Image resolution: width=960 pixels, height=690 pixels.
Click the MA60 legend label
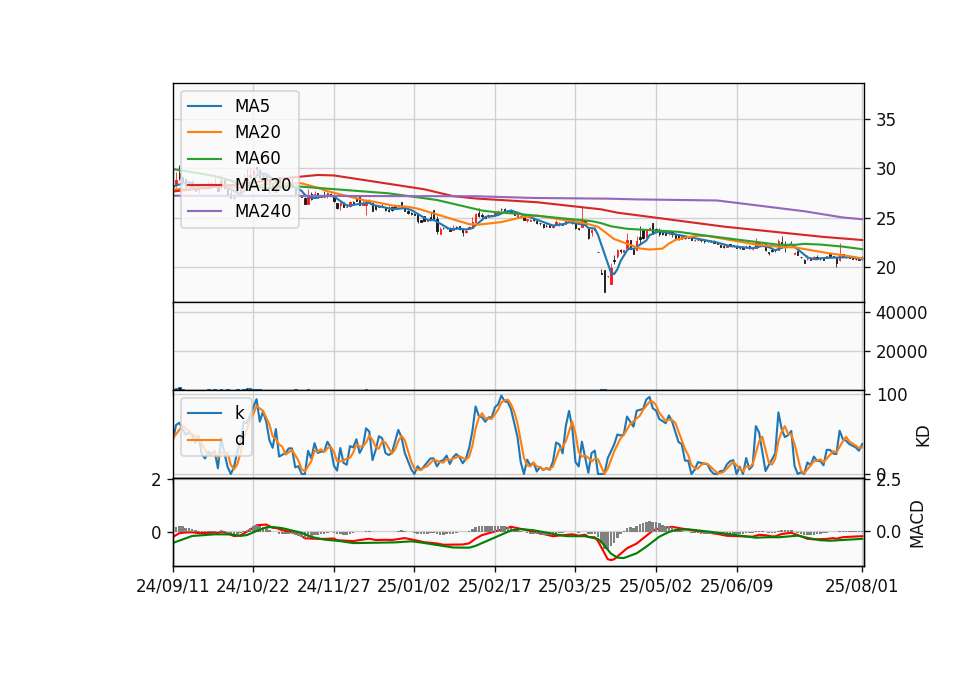(257, 159)
